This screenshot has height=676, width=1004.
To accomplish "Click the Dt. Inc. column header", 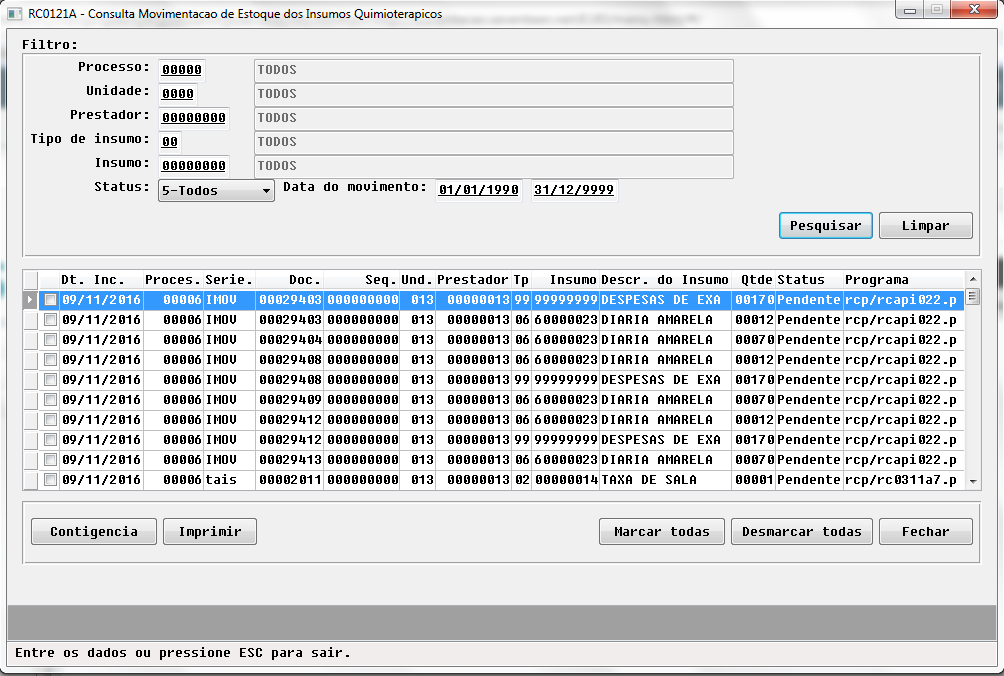I will click(x=101, y=280).
